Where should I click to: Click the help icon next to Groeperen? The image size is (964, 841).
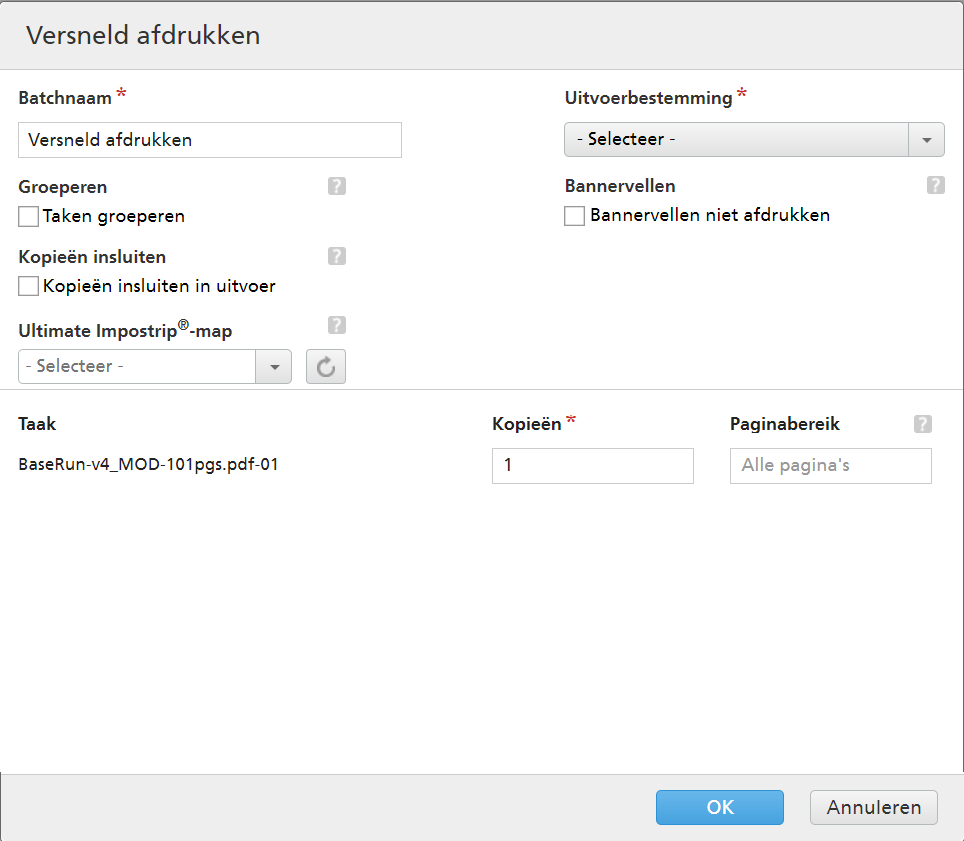(x=337, y=186)
